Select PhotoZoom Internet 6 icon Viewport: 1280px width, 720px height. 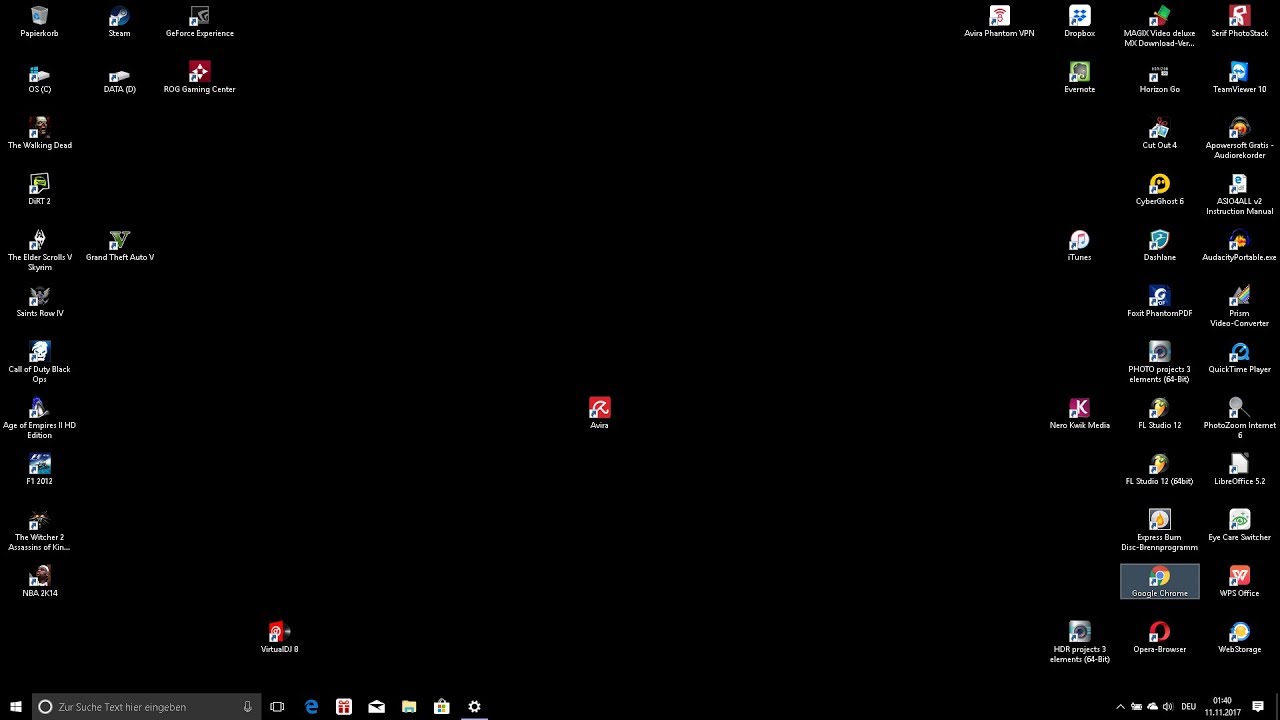(x=1239, y=418)
